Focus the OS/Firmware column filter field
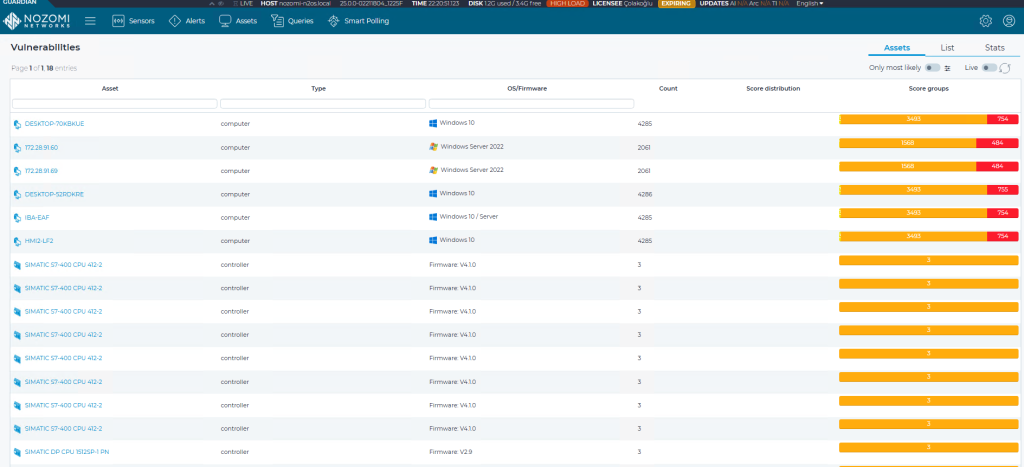The height and width of the screenshot is (467, 1024). 531,104
